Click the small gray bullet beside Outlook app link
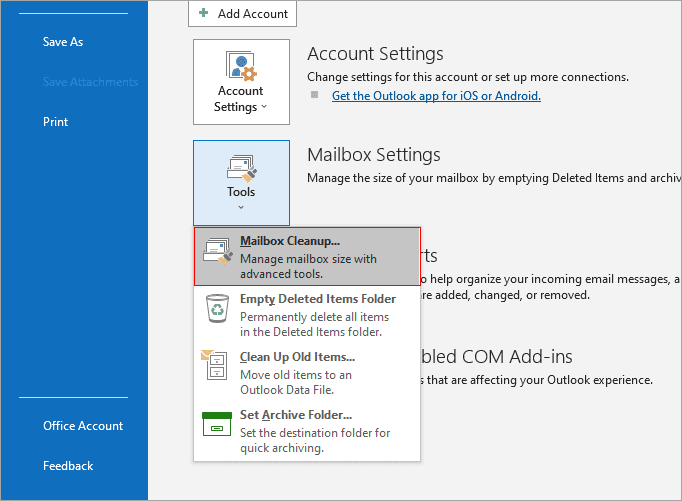This screenshot has height=501, width=682. [x=314, y=94]
